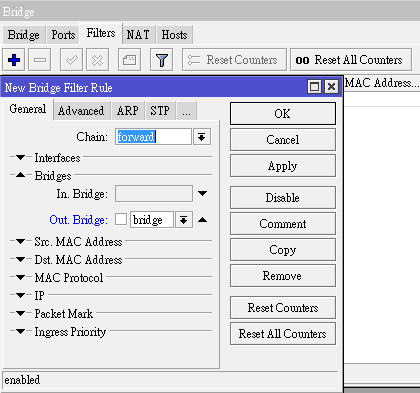Screen dimensions: 420x393
Task: Click the comment note icon in toolbar
Action: [x=129, y=60]
